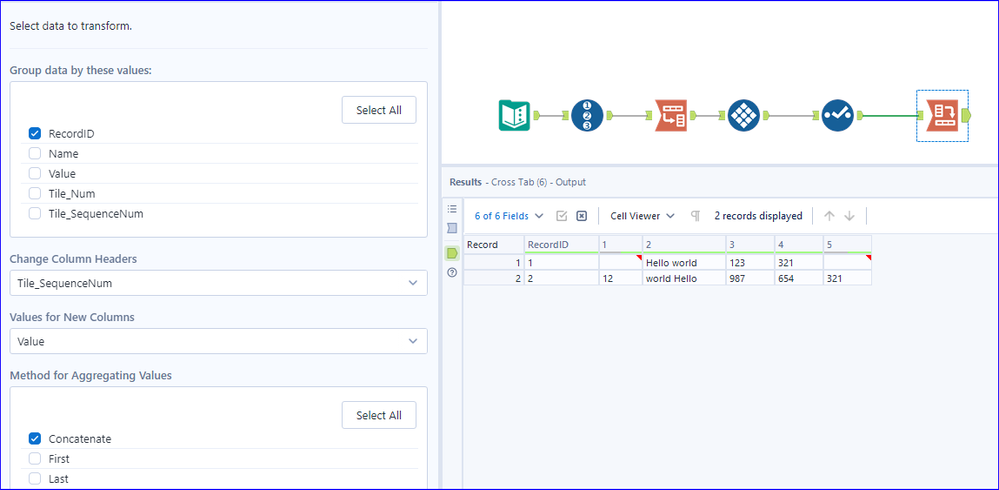This screenshot has height=490, width=999.
Task: Select the cell containing 654
Action: point(798,278)
